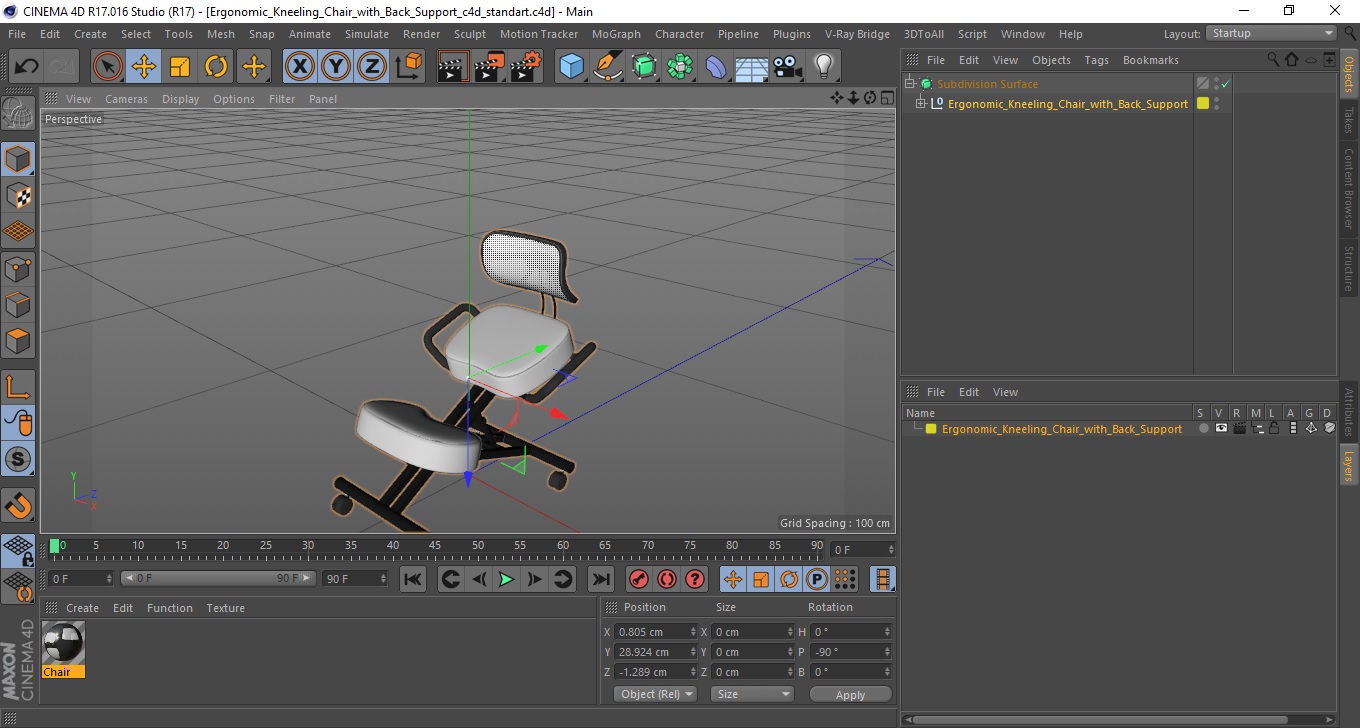Open the Simulate menu
Viewport: 1360px width, 728px height.
coord(367,34)
